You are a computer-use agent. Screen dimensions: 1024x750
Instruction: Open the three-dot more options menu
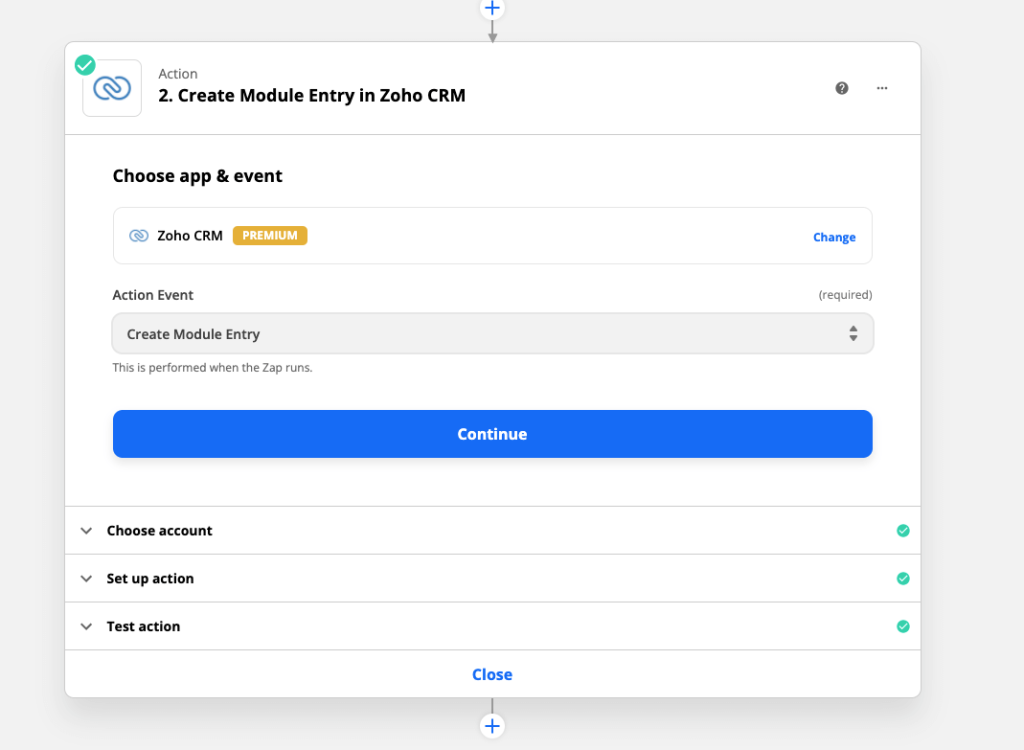click(882, 88)
